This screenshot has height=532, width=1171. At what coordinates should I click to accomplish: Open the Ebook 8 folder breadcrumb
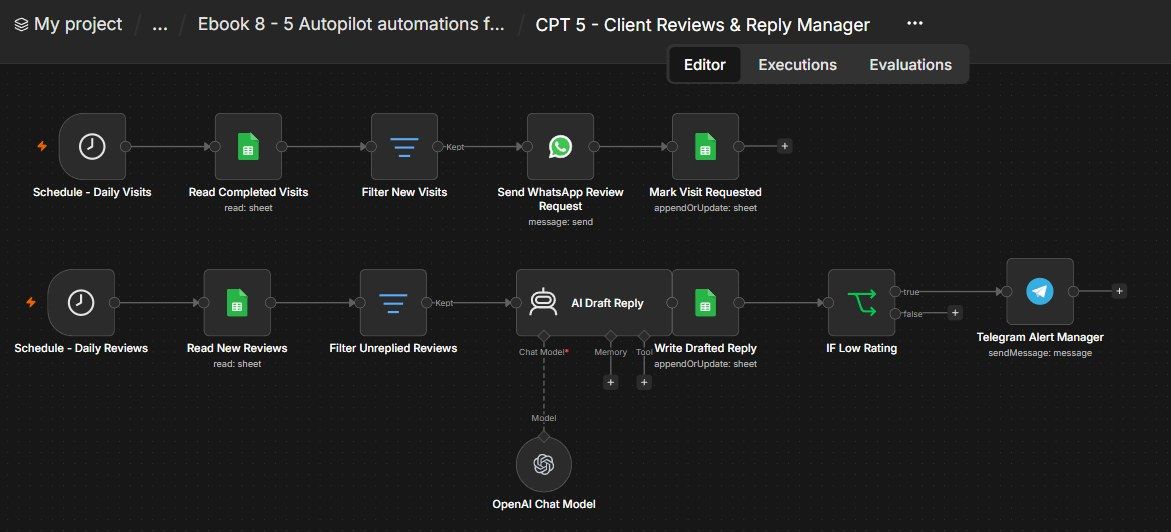pos(351,25)
